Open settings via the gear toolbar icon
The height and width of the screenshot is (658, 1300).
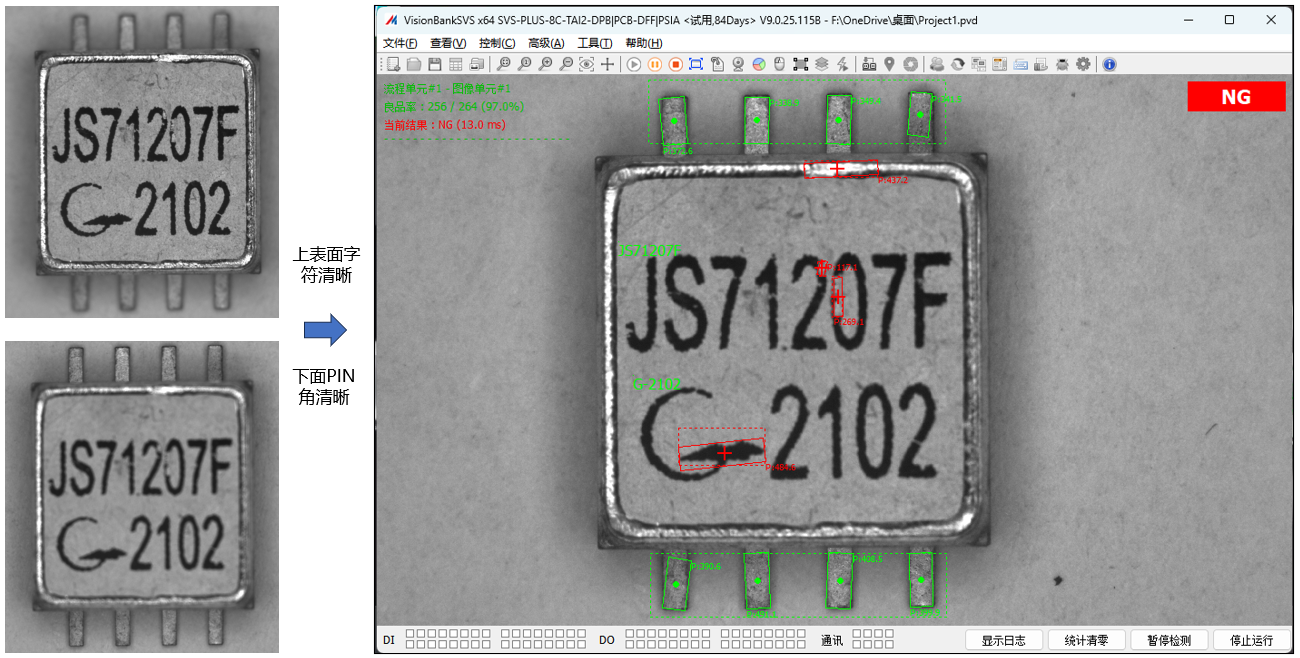click(1083, 64)
